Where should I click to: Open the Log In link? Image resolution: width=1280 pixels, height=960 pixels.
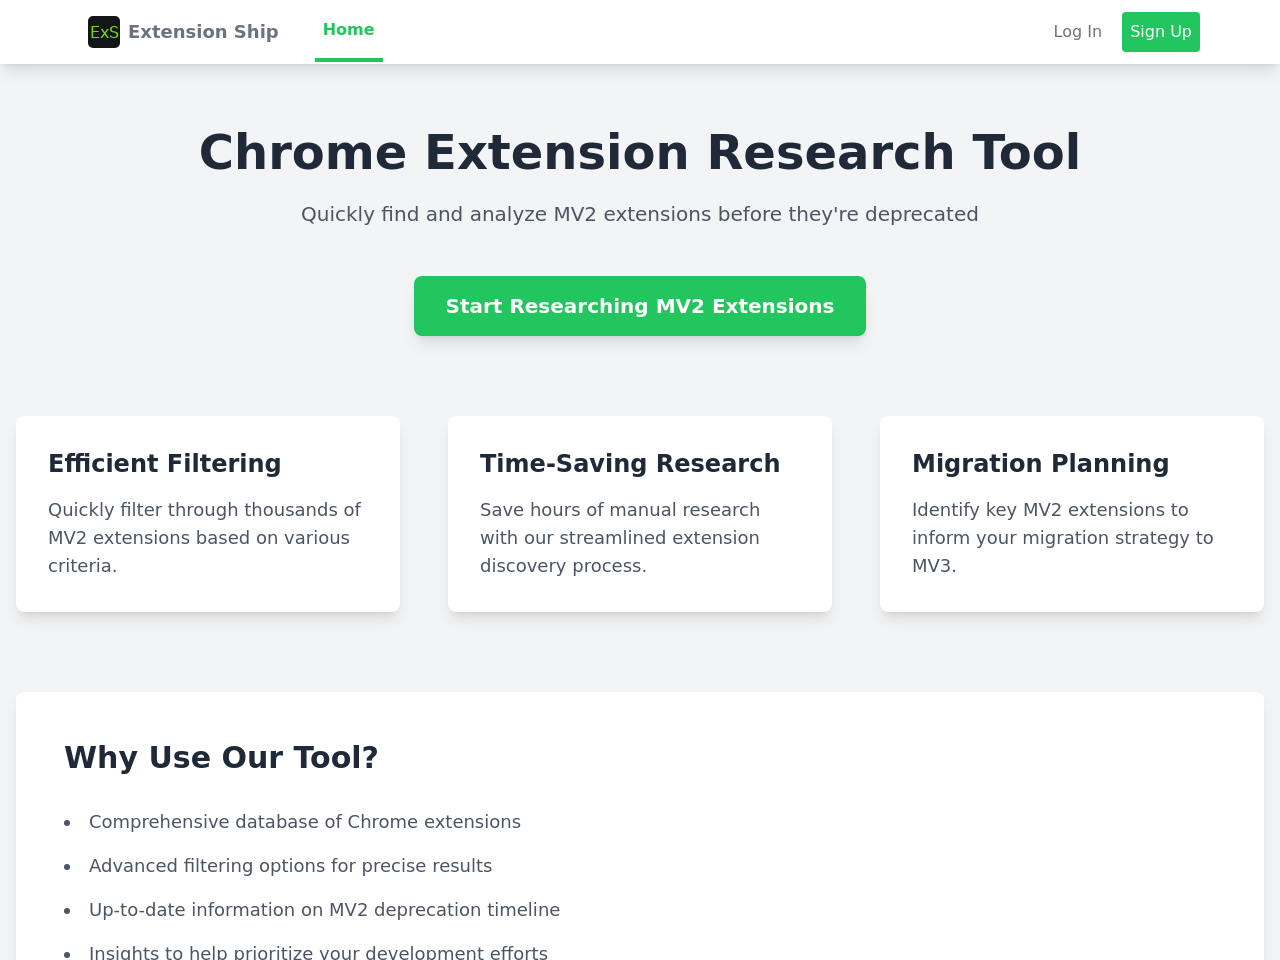1077,32
